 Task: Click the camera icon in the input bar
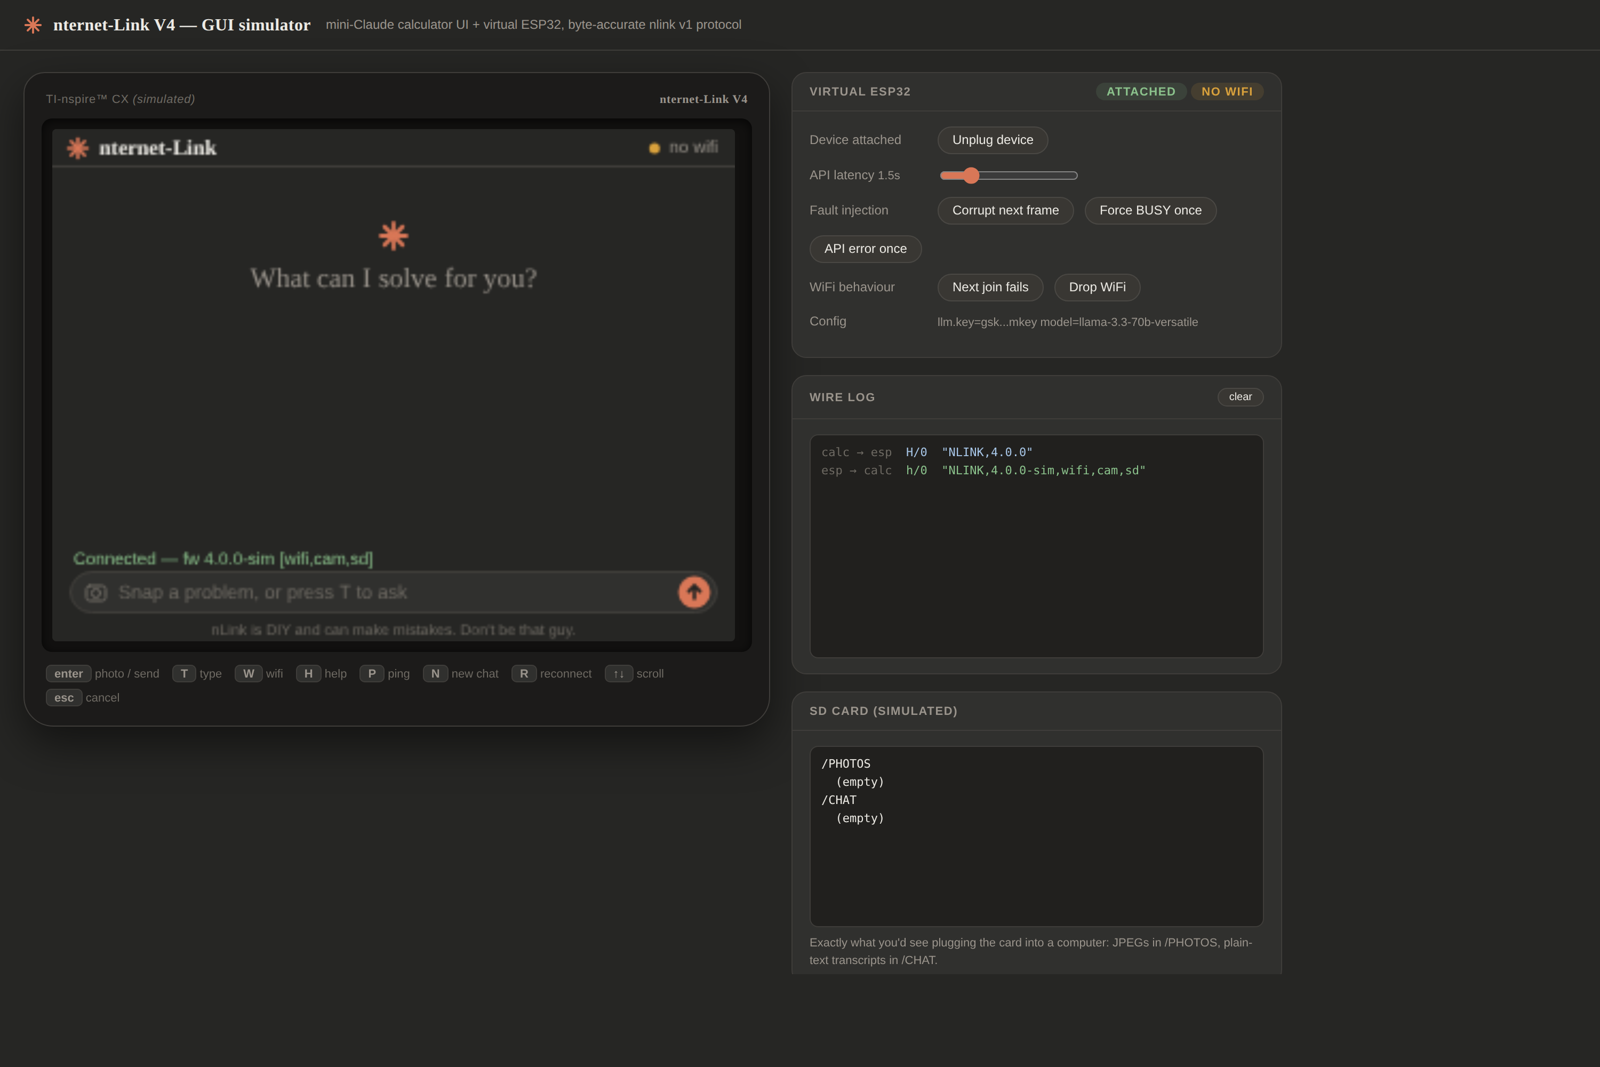96,593
